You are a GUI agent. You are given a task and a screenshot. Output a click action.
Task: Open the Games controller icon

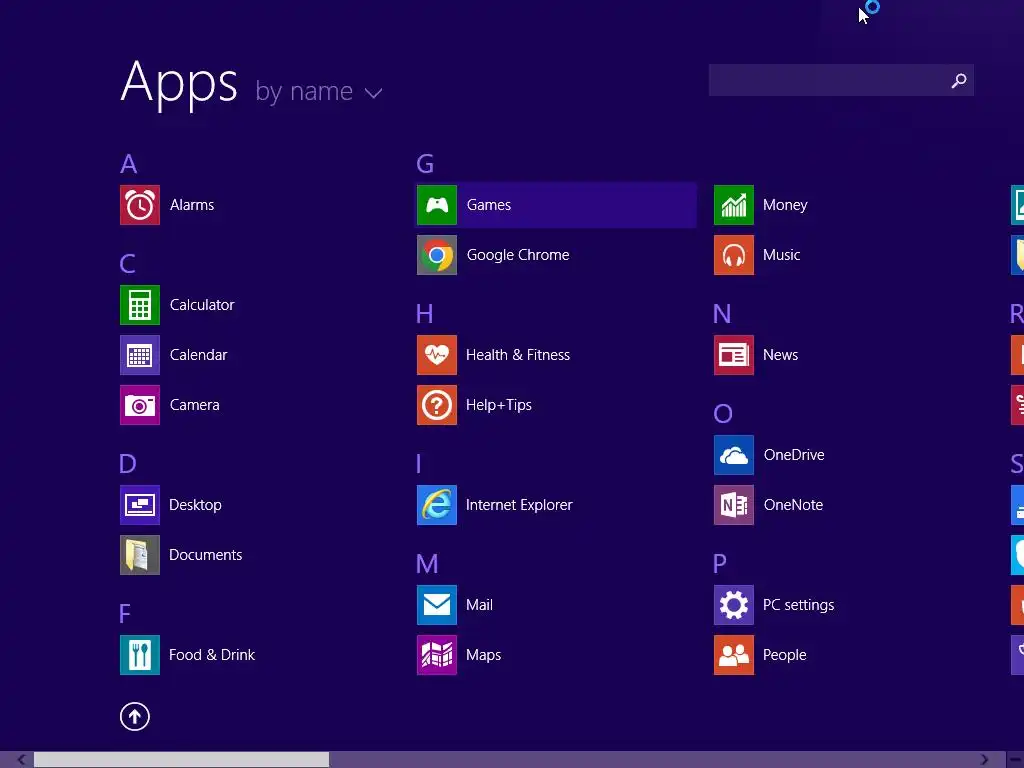[x=437, y=205]
